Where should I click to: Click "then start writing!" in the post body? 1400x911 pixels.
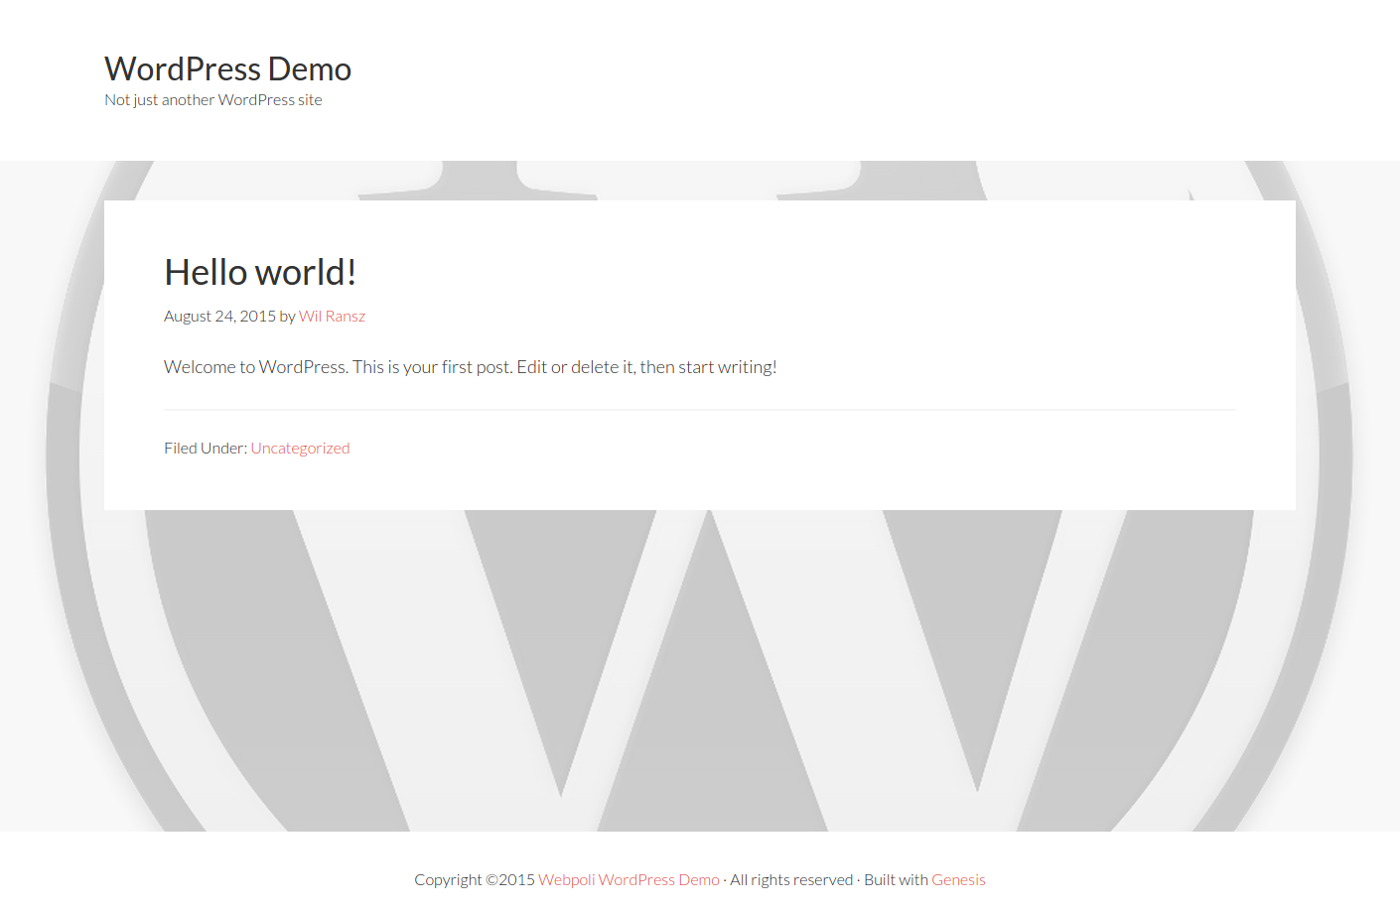tap(708, 367)
